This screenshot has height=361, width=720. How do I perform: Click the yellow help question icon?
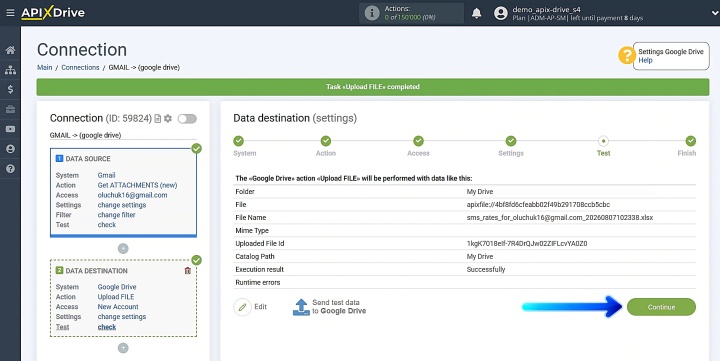[626, 56]
